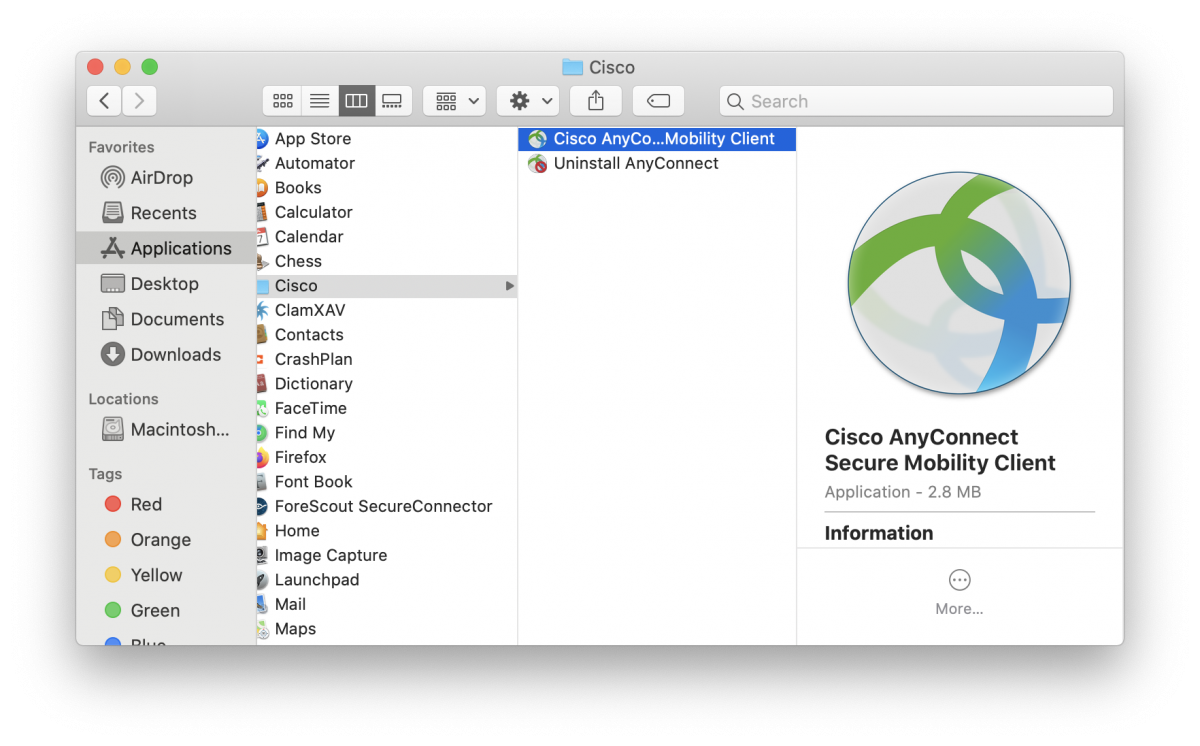Select the Cisco folder row
This screenshot has height=746, width=1200.
387,286
